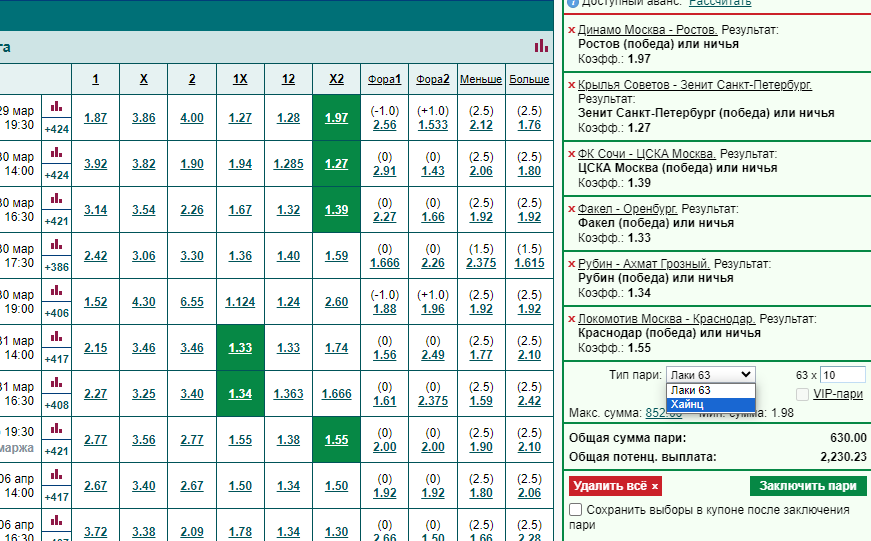The height and width of the screenshot is (541, 871).
Task: Show +406 extra markets for 19:00 match
Action: pyautogui.click(x=57, y=313)
